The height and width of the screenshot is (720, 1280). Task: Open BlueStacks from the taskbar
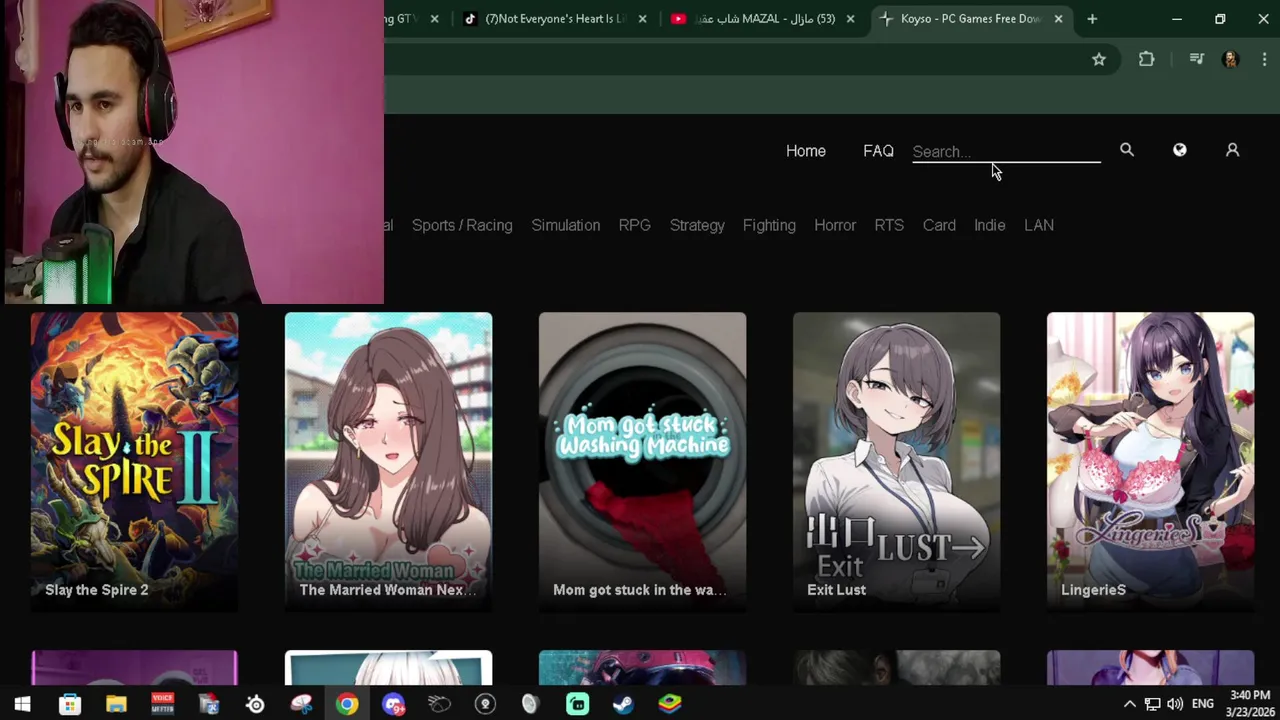669,704
